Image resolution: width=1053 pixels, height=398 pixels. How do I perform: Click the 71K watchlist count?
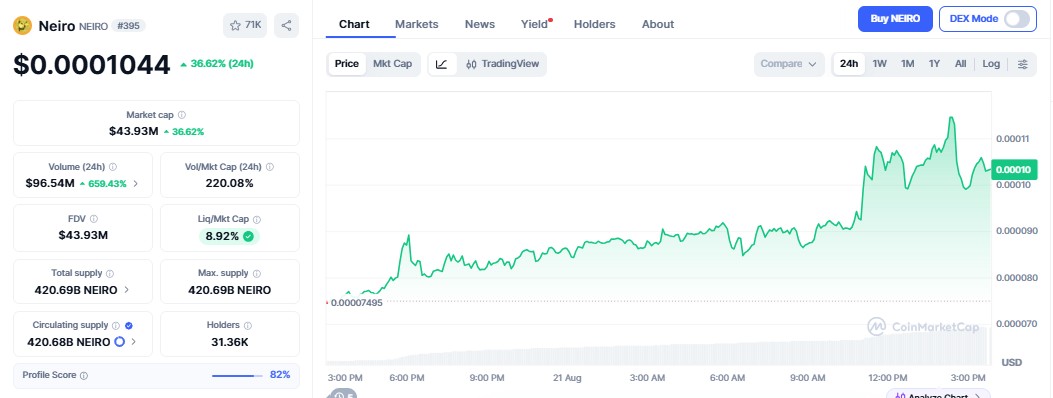[253, 25]
